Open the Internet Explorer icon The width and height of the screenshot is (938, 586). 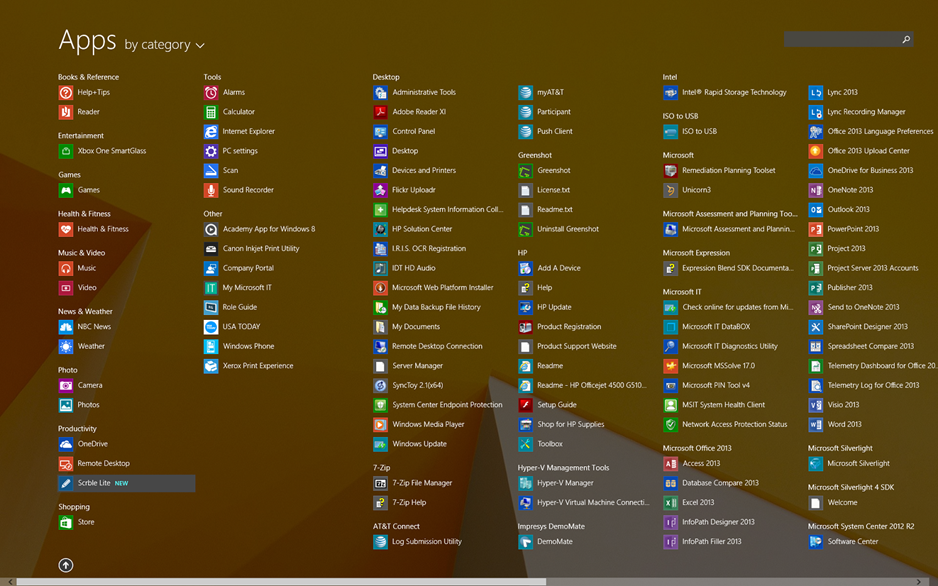click(x=211, y=132)
